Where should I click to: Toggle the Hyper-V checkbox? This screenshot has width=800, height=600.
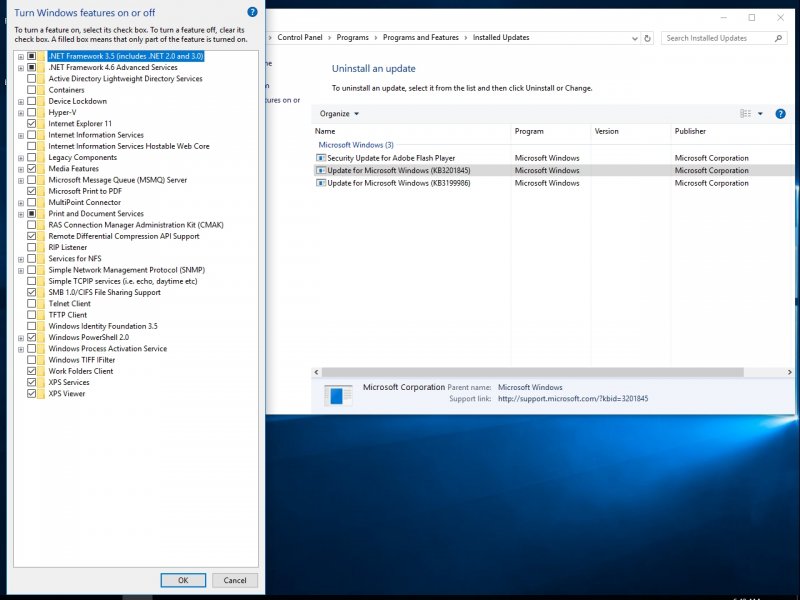point(32,112)
